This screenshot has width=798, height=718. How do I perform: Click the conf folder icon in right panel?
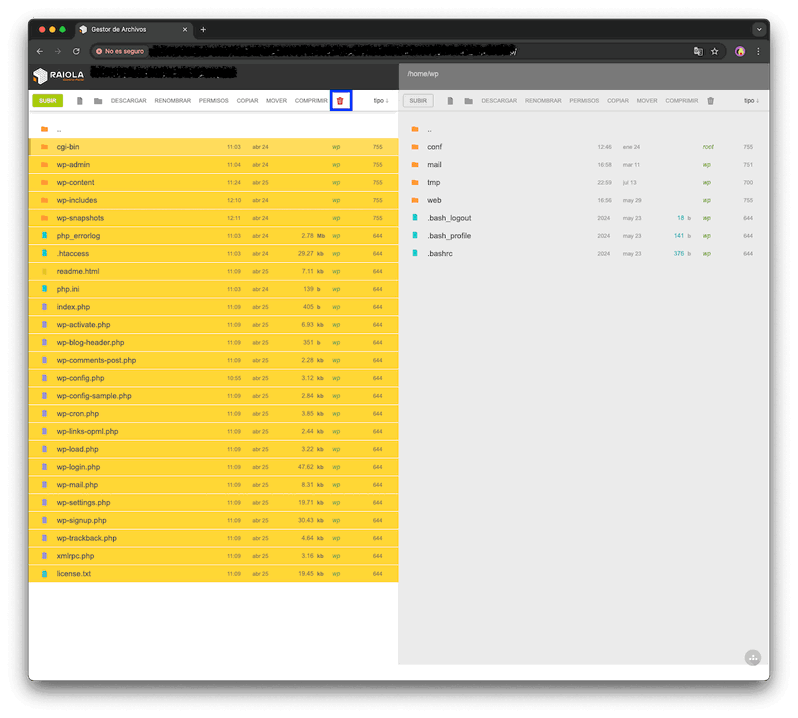[415, 147]
